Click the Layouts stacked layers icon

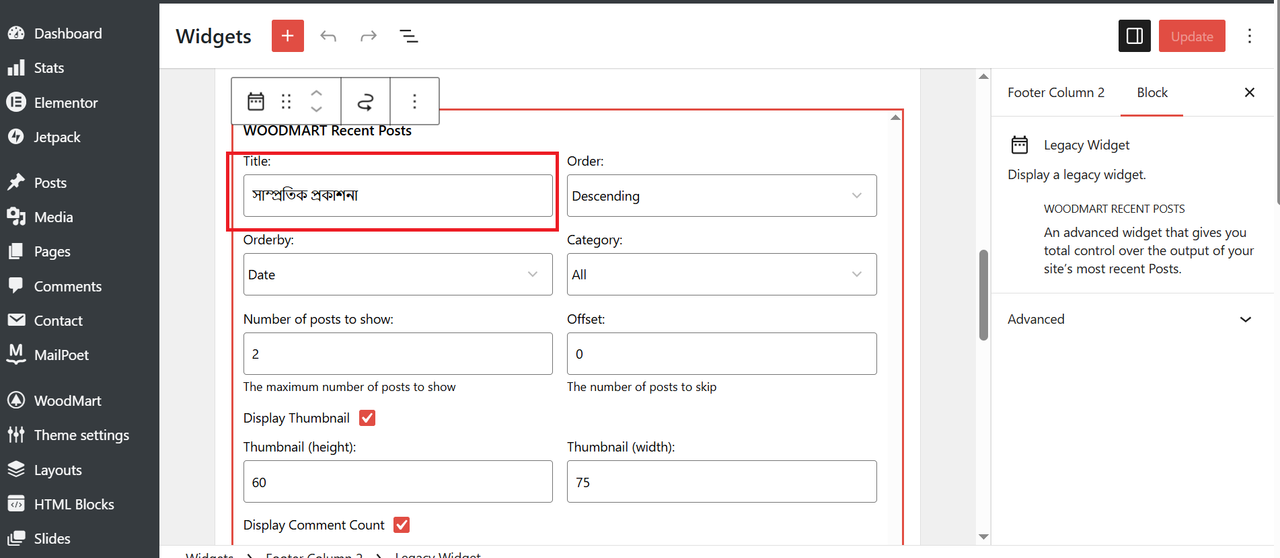tap(16, 469)
